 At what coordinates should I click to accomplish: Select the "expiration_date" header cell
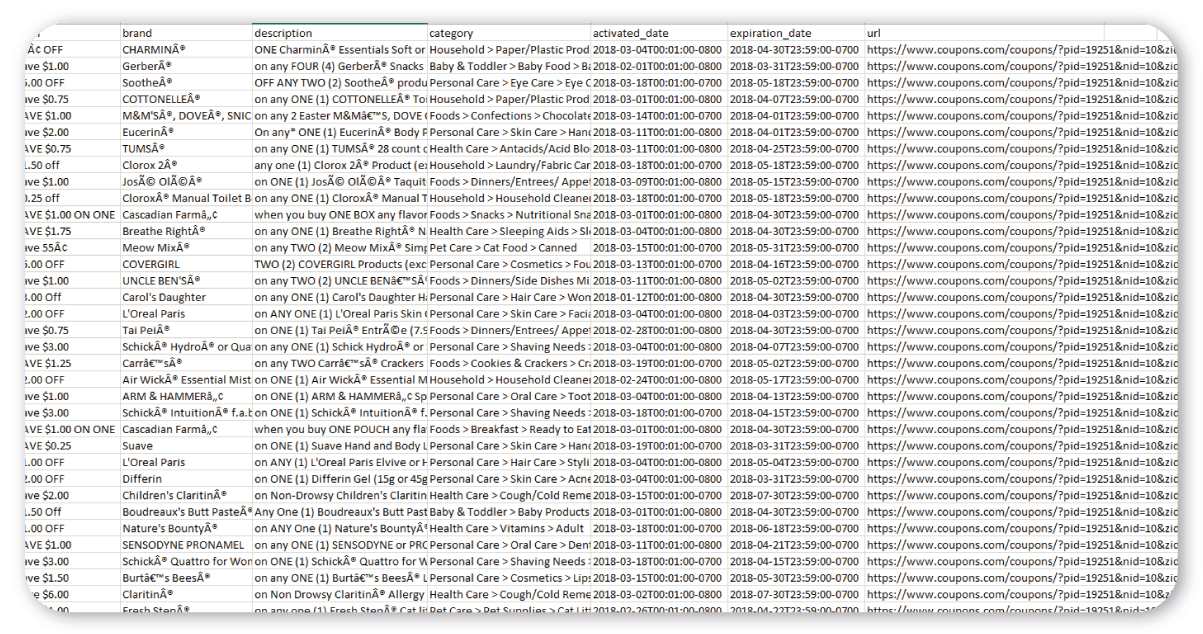(x=796, y=33)
